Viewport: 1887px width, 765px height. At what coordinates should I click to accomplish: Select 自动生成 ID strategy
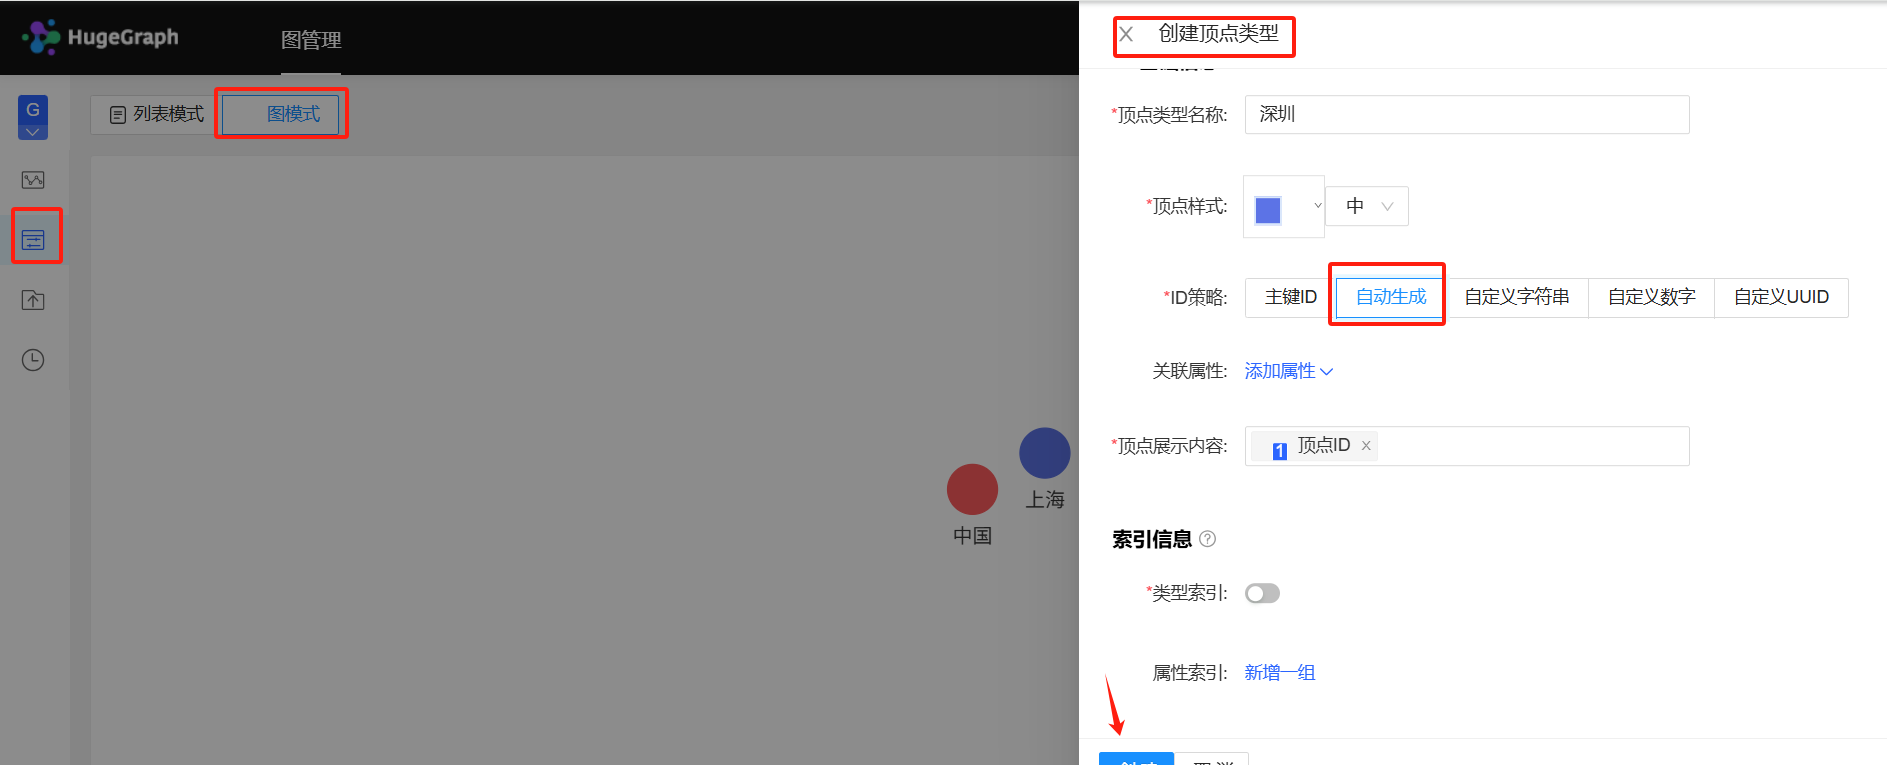tap(1390, 297)
